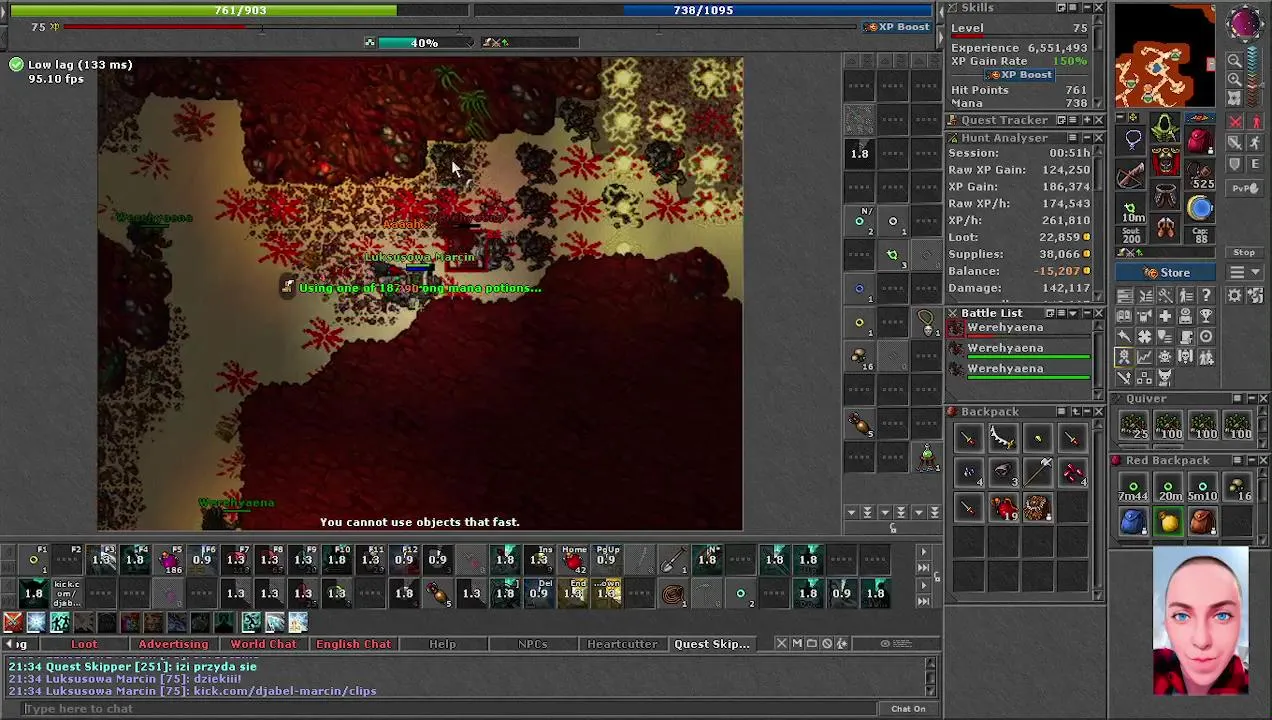1272x720 pixels.
Task: Click the mana bar showing 738/1095
Action: tap(703, 10)
